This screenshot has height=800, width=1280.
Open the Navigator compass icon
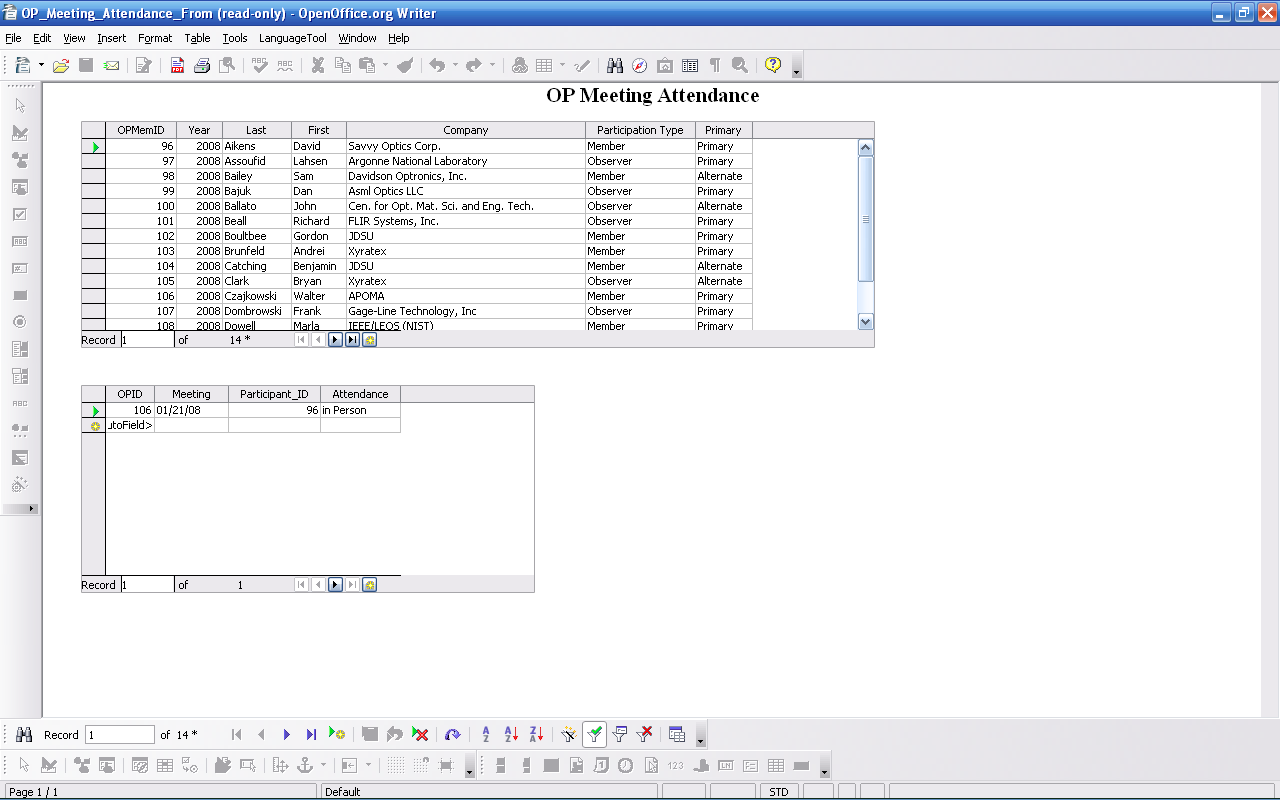[x=640, y=66]
